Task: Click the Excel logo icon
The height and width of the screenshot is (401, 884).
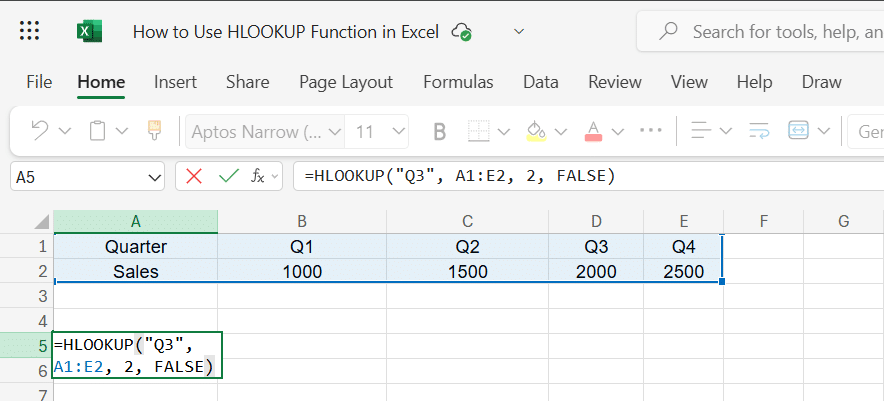Action: click(89, 31)
